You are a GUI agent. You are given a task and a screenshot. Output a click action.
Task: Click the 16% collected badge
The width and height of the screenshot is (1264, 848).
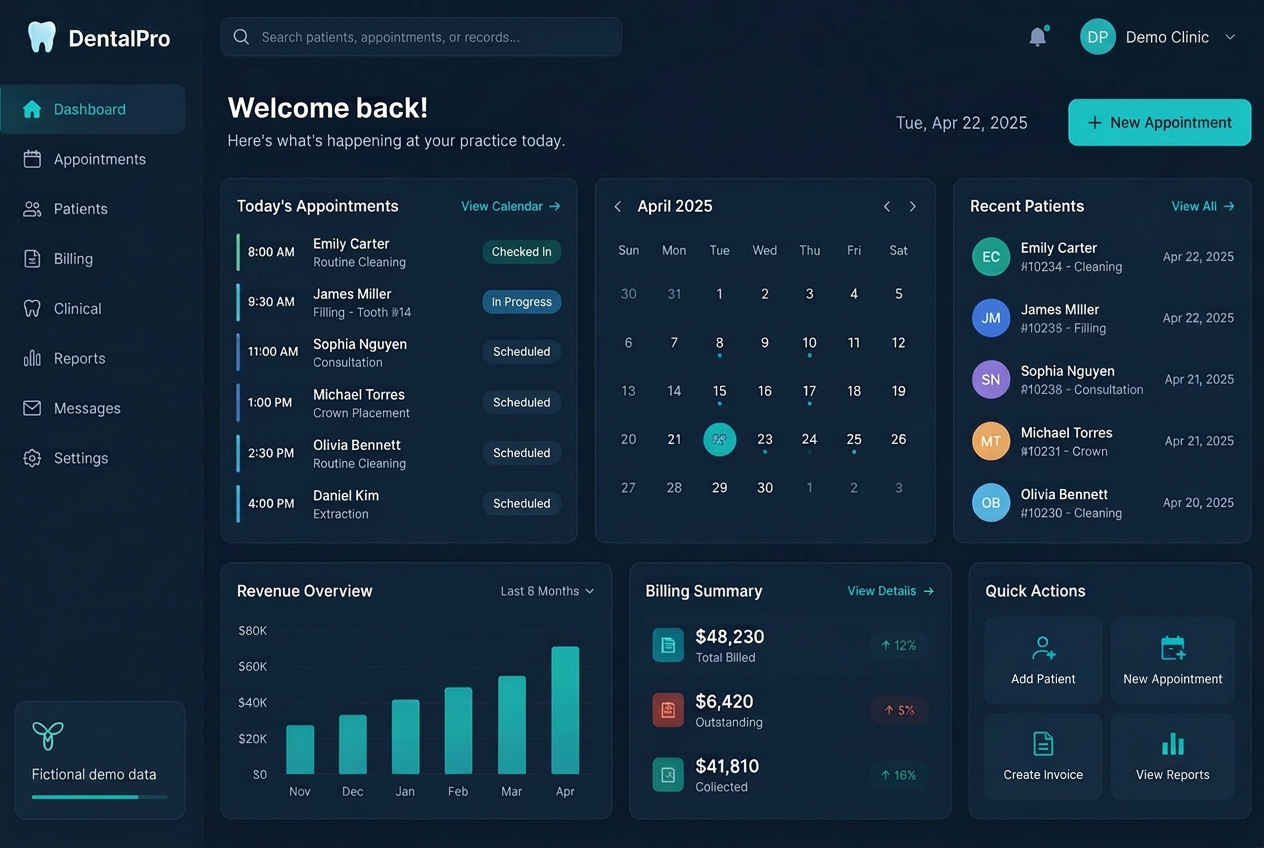coord(898,775)
